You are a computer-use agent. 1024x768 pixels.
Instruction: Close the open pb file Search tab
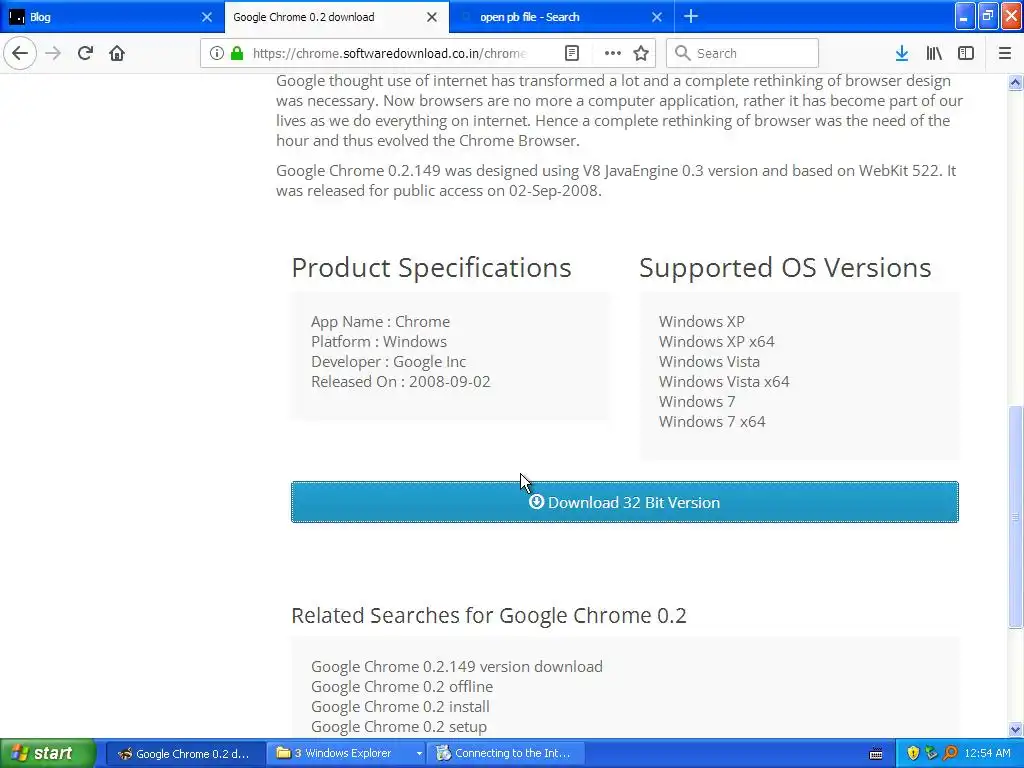point(657,17)
